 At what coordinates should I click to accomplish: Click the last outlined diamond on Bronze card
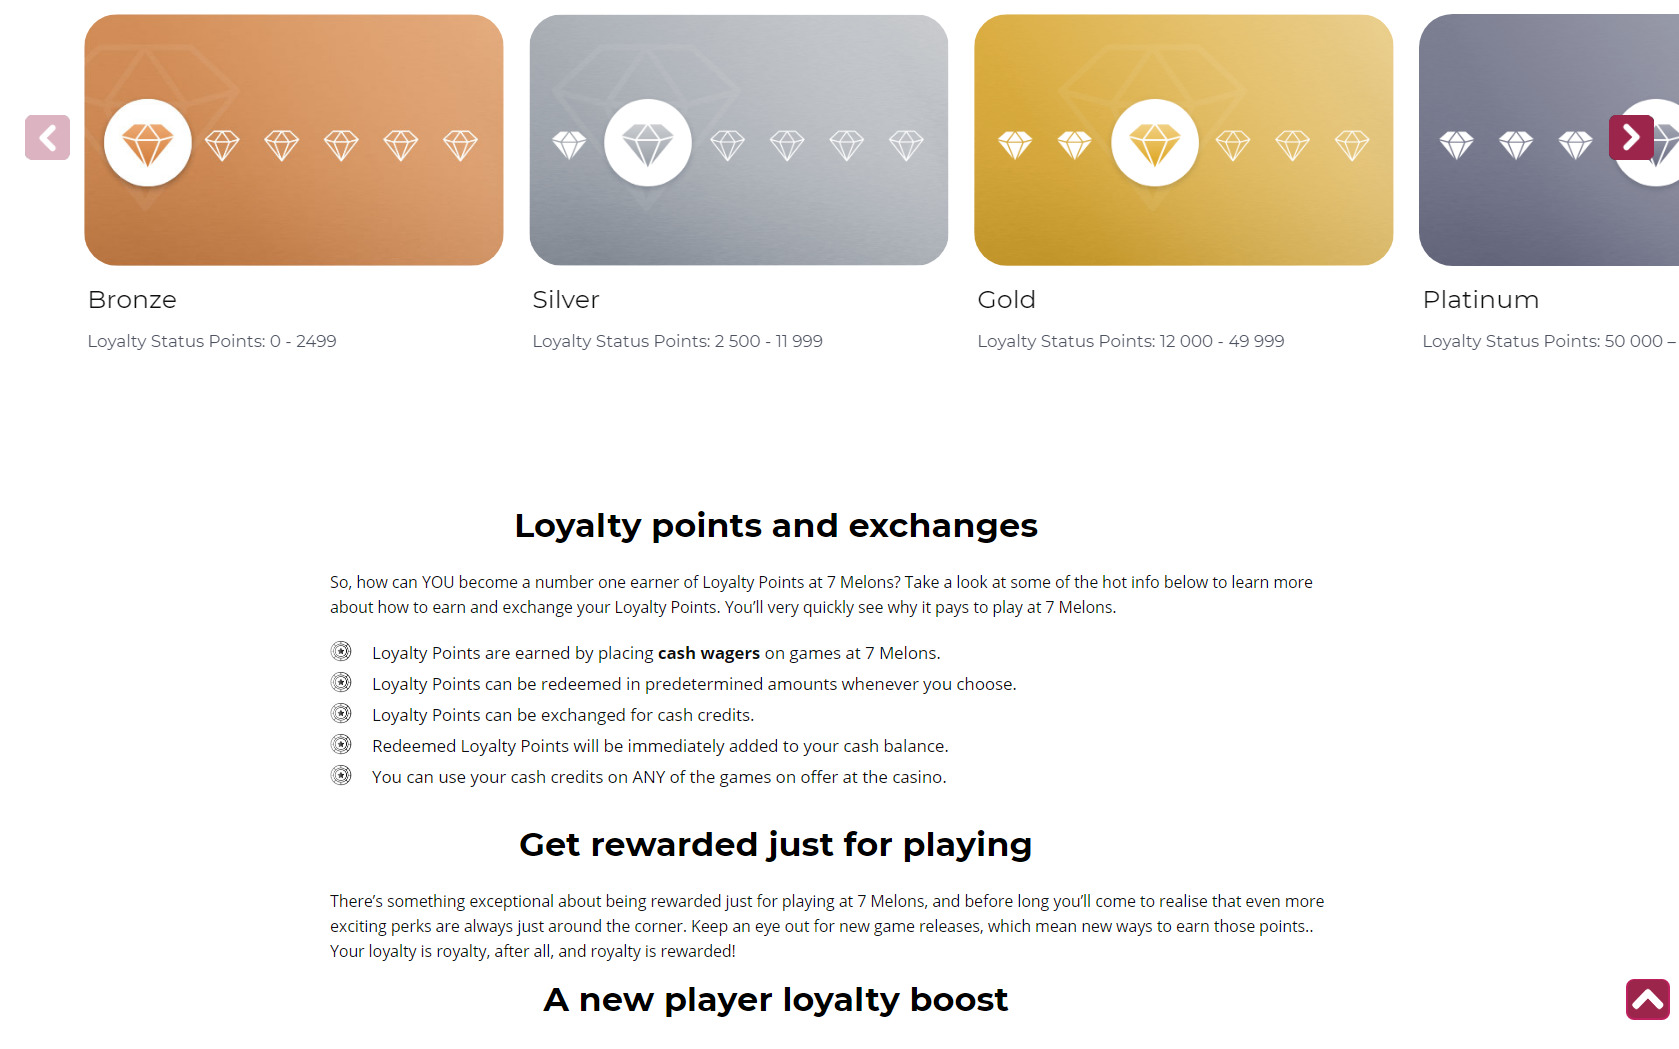(461, 146)
